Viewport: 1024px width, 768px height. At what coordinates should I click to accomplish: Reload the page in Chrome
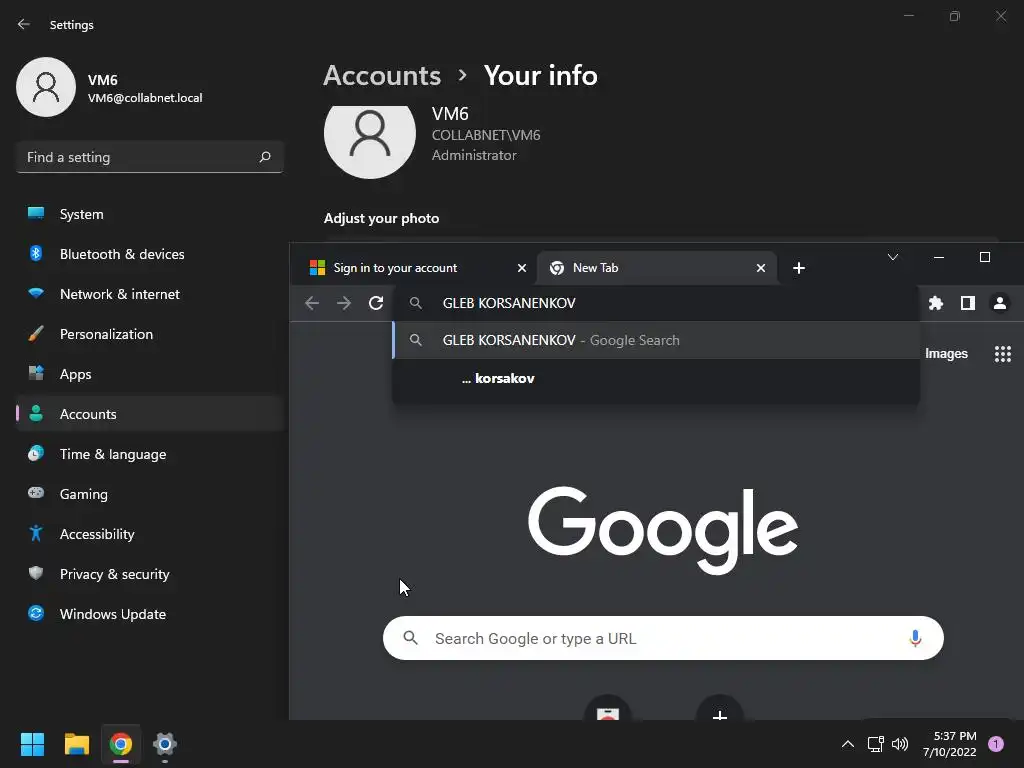(376, 303)
